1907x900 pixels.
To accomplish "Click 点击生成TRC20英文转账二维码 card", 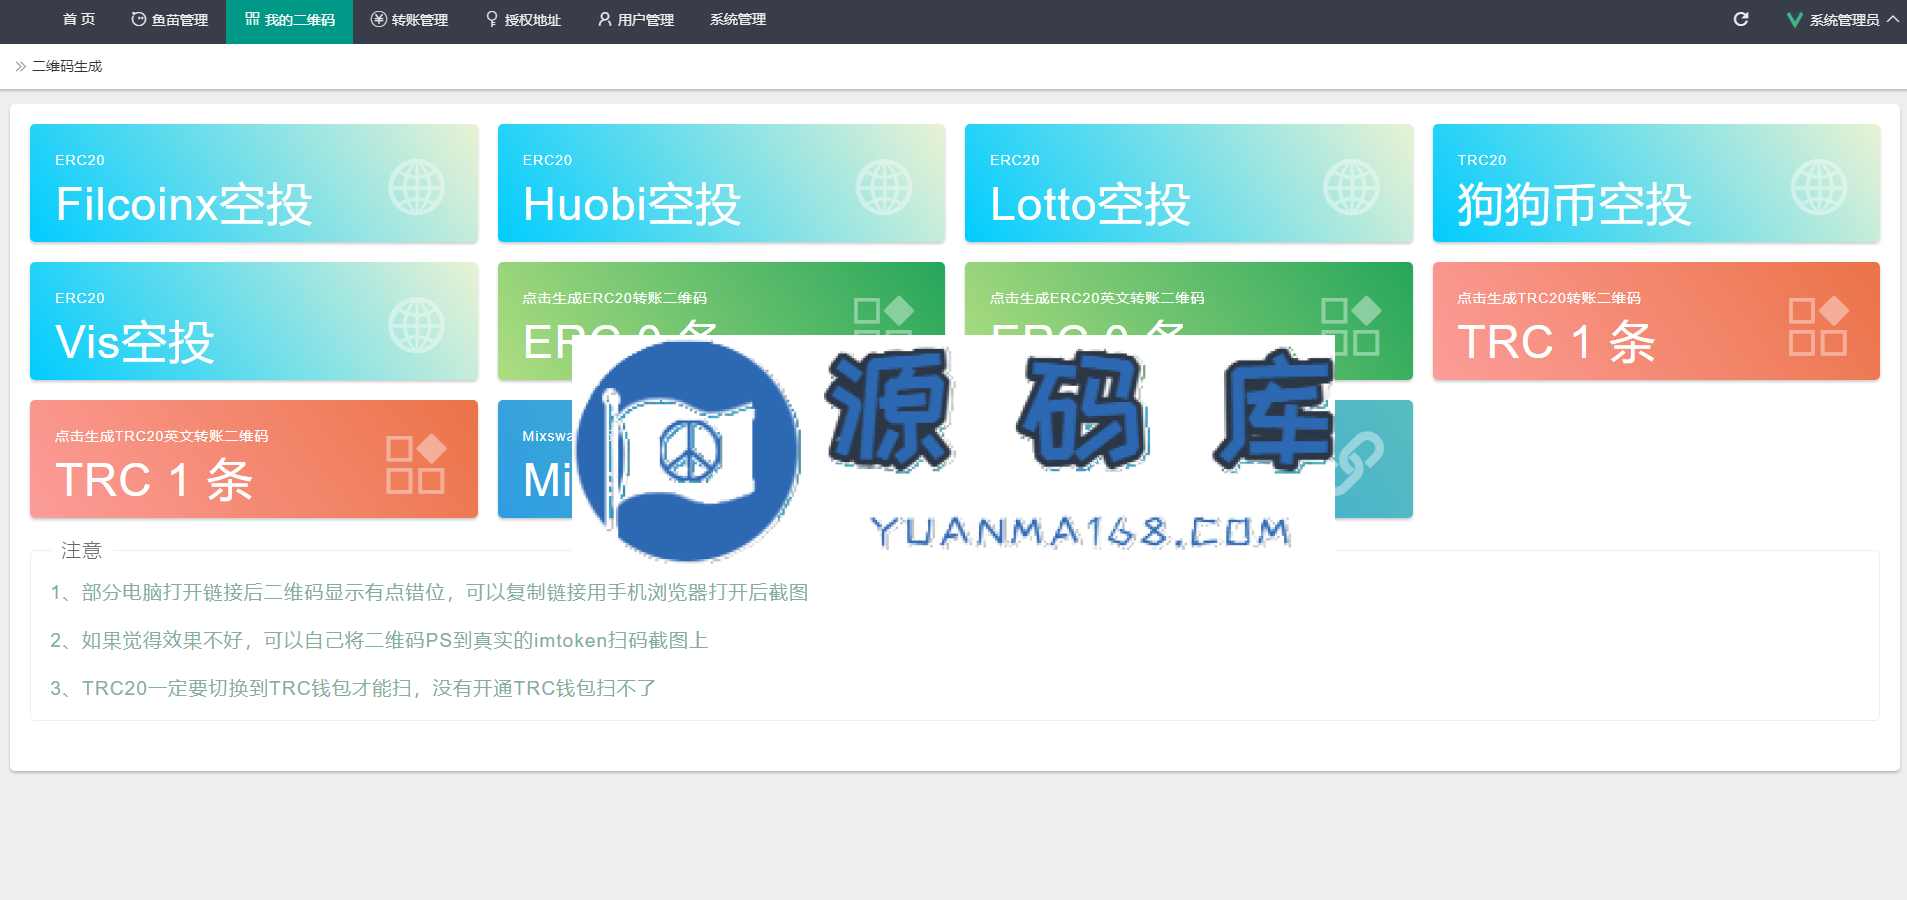I will pos(254,459).
